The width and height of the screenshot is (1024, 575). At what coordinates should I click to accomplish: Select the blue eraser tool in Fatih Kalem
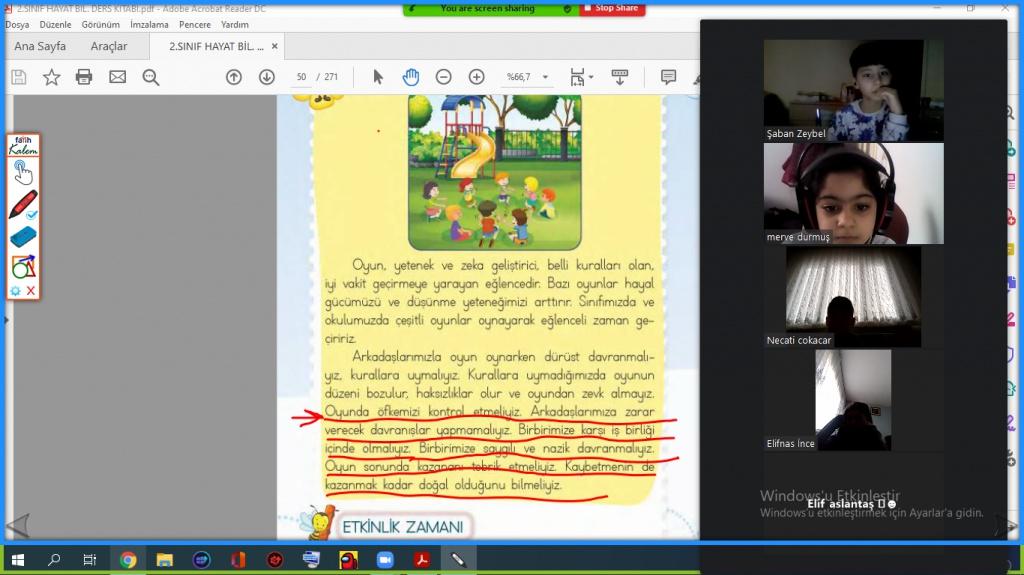[24, 237]
